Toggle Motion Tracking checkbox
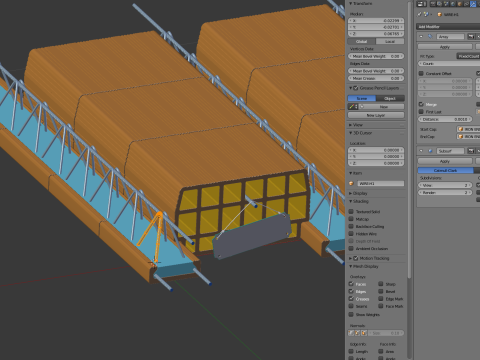Screen dimensions: 480x360 pyautogui.click(x=356, y=258)
